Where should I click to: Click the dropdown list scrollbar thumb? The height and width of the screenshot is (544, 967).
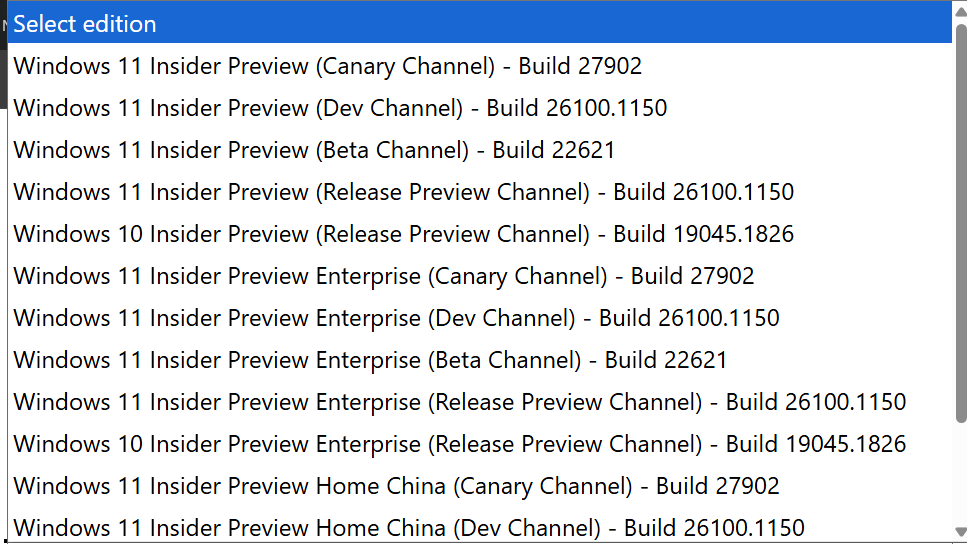pos(961,223)
